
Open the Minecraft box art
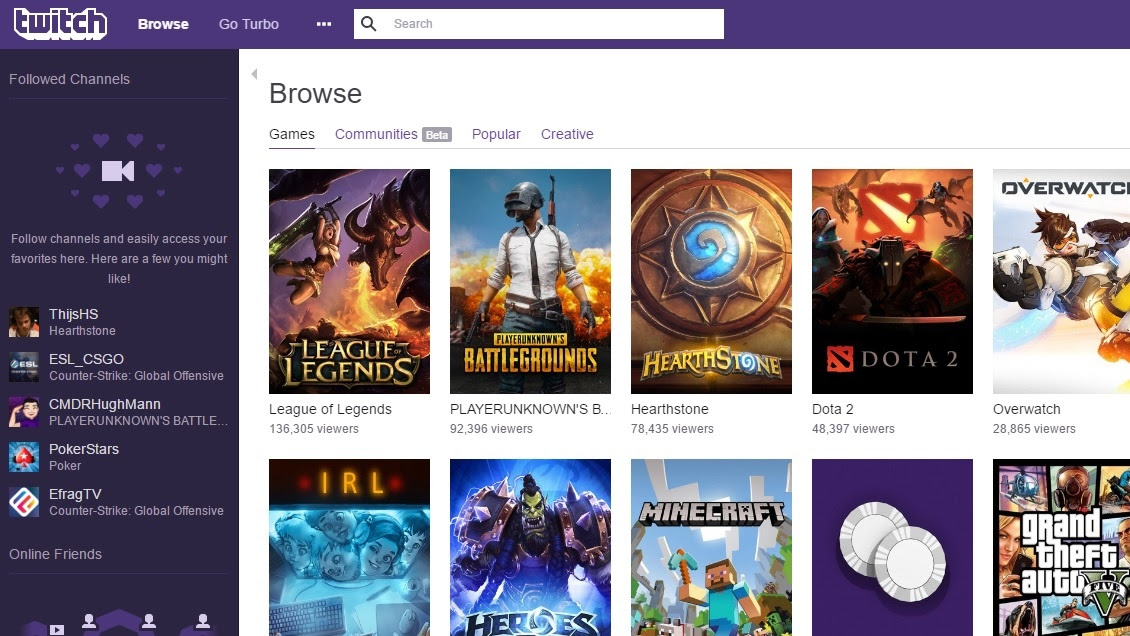[711, 547]
